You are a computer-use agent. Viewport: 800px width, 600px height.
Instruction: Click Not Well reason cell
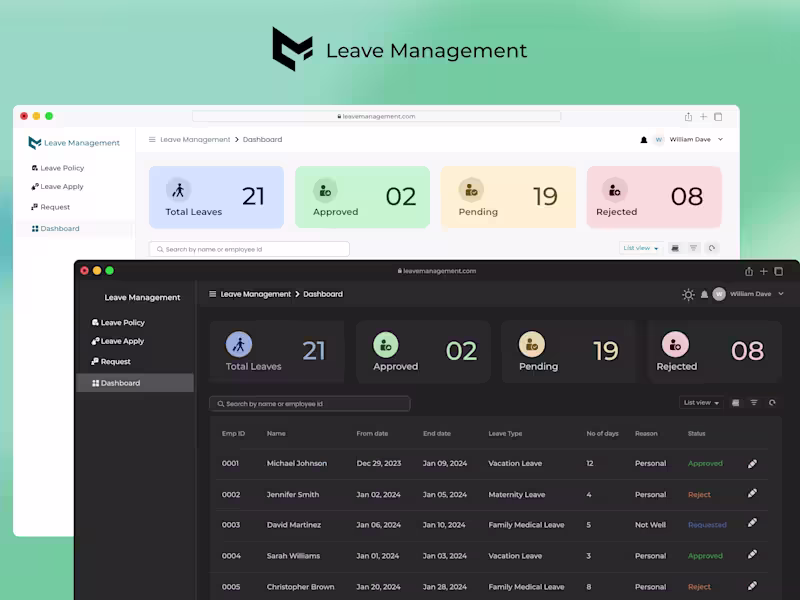tap(650, 524)
